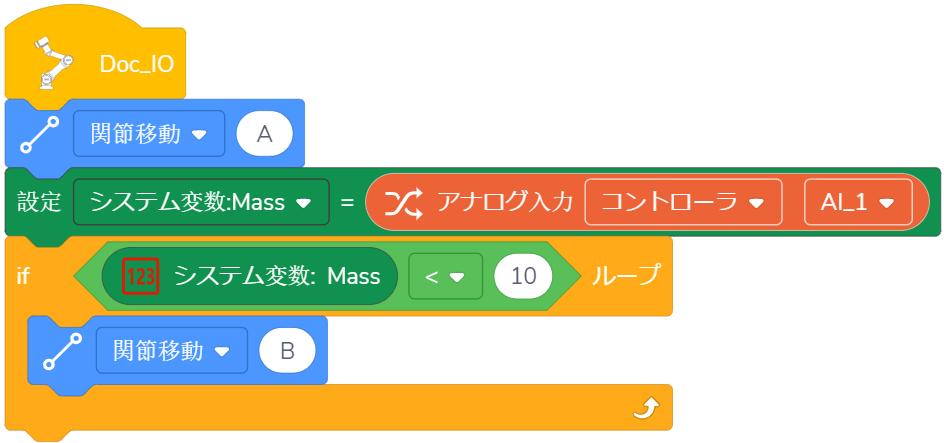Screen dimensions: 944x443
Task: Click the point B value field
Action: point(287,350)
